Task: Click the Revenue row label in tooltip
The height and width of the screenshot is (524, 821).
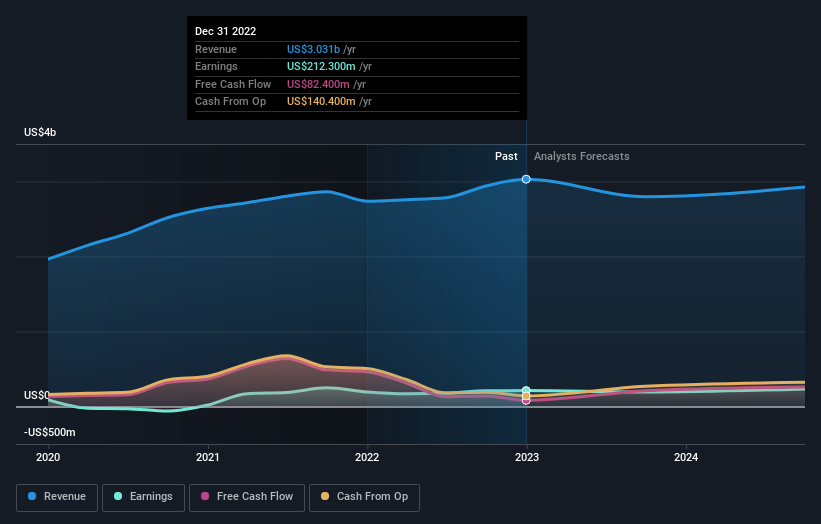Action: 216,49
